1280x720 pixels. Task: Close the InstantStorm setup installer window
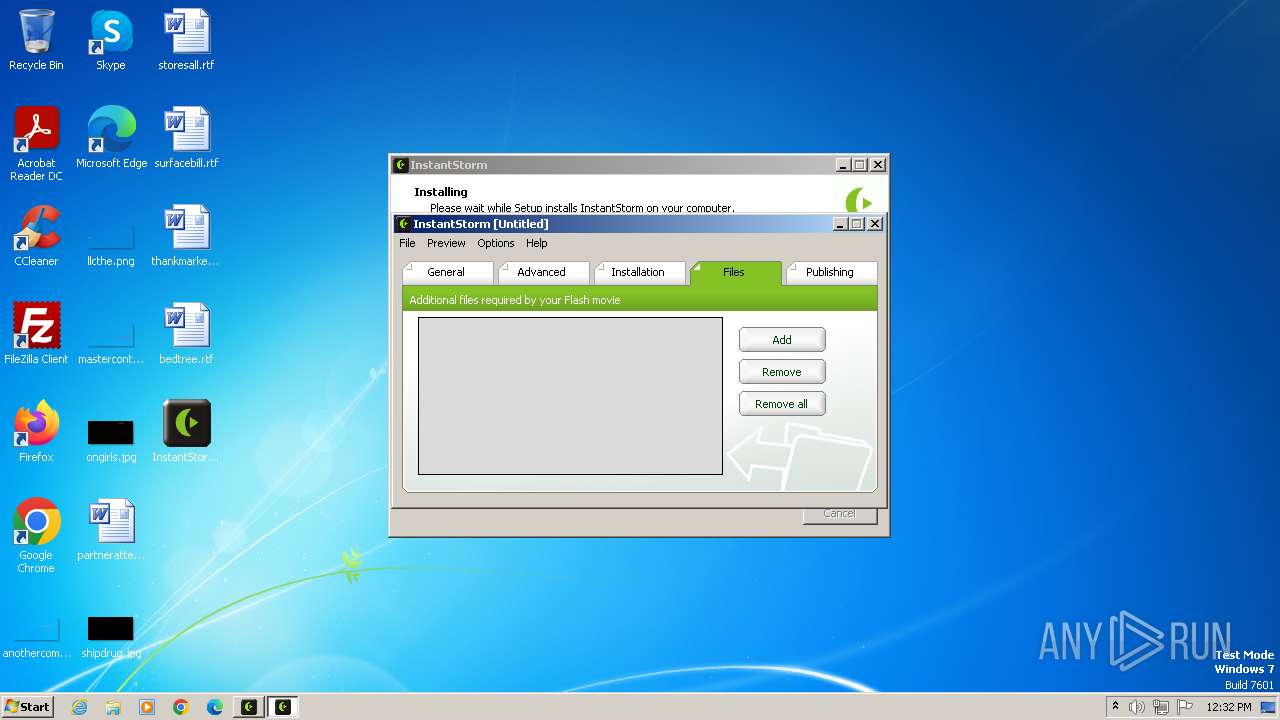tap(878, 165)
